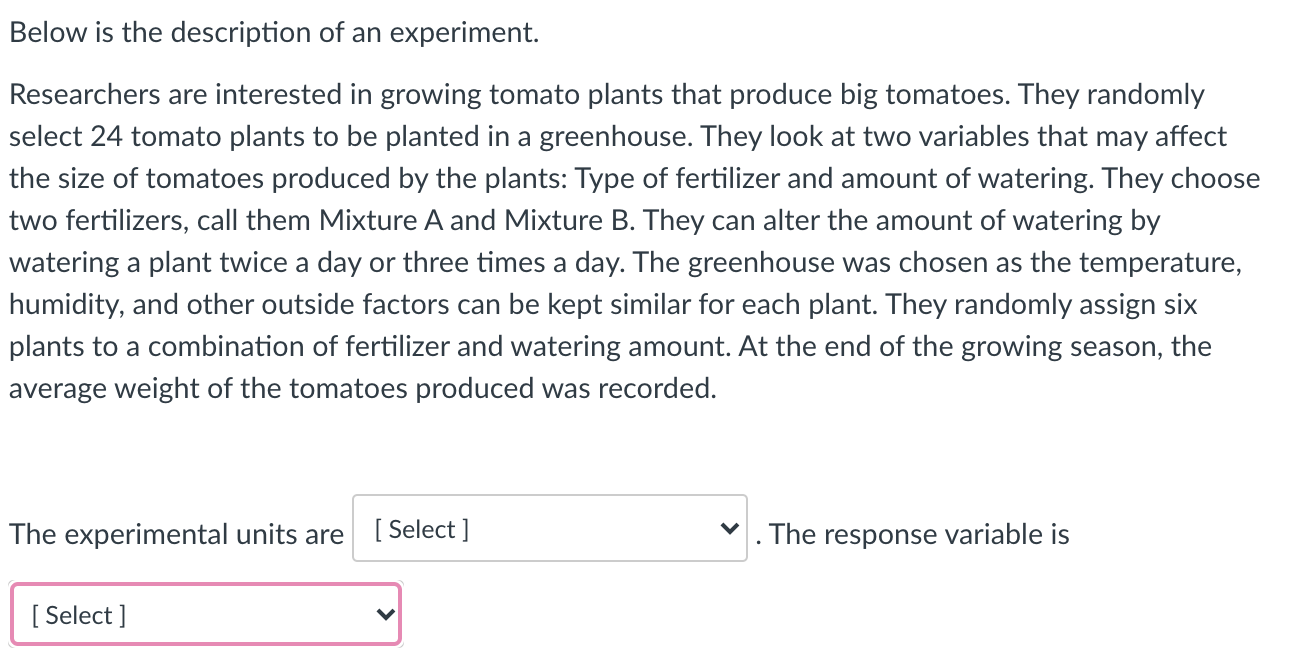The width and height of the screenshot is (1296, 660).
Task: Click the question description paragraph
Action: pos(630,240)
